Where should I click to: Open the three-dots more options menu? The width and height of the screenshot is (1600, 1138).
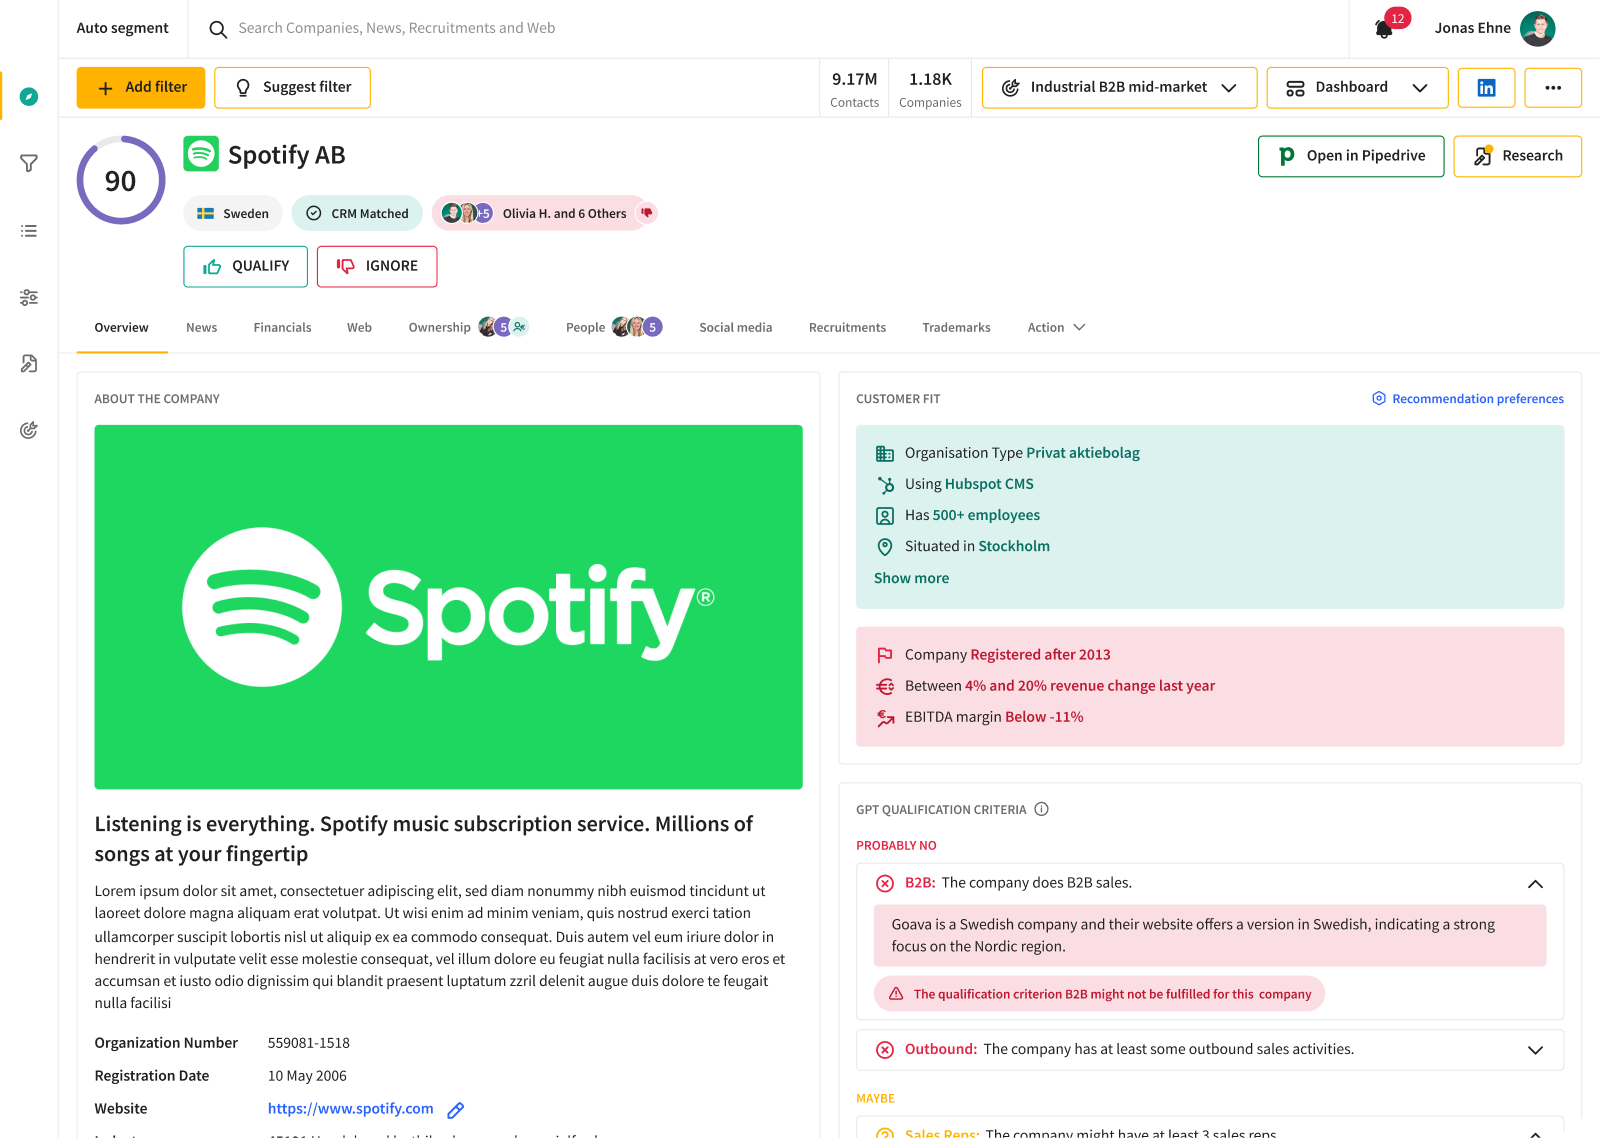[1553, 88]
